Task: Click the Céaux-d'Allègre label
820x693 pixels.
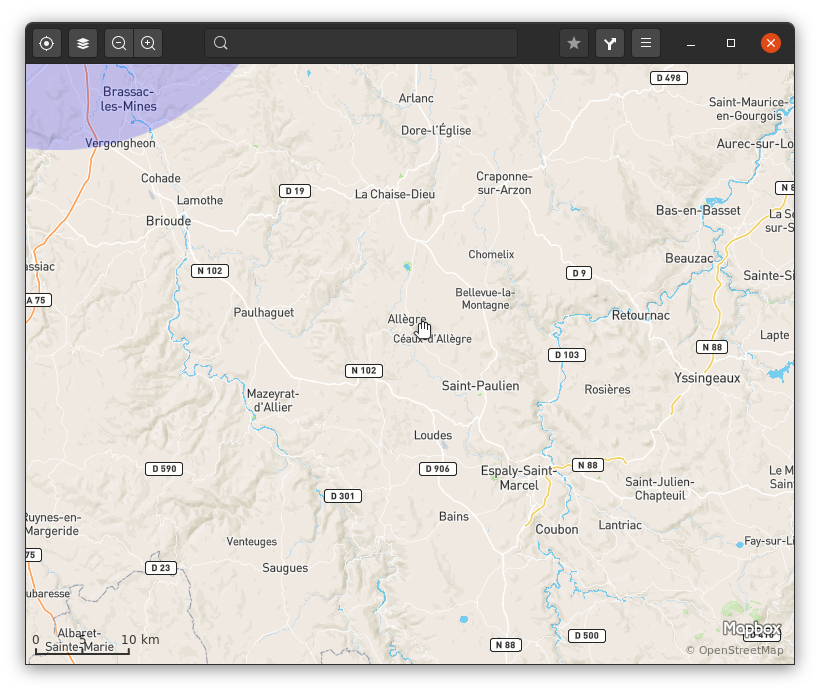Action: pyautogui.click(x=432, y=339)
